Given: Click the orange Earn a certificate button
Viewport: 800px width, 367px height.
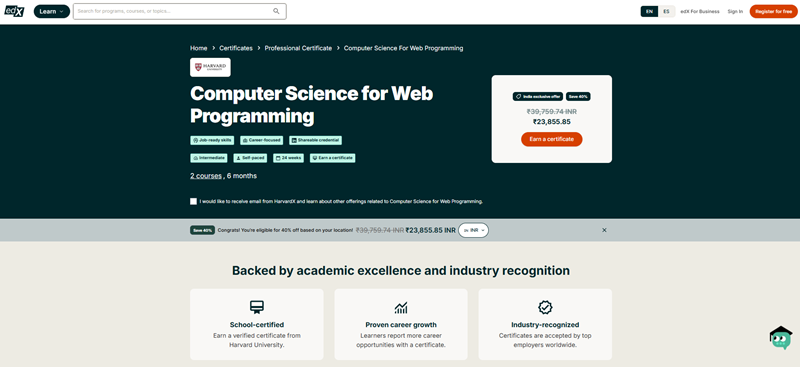Looking at the screenshot, I should [x=552, y=139].
